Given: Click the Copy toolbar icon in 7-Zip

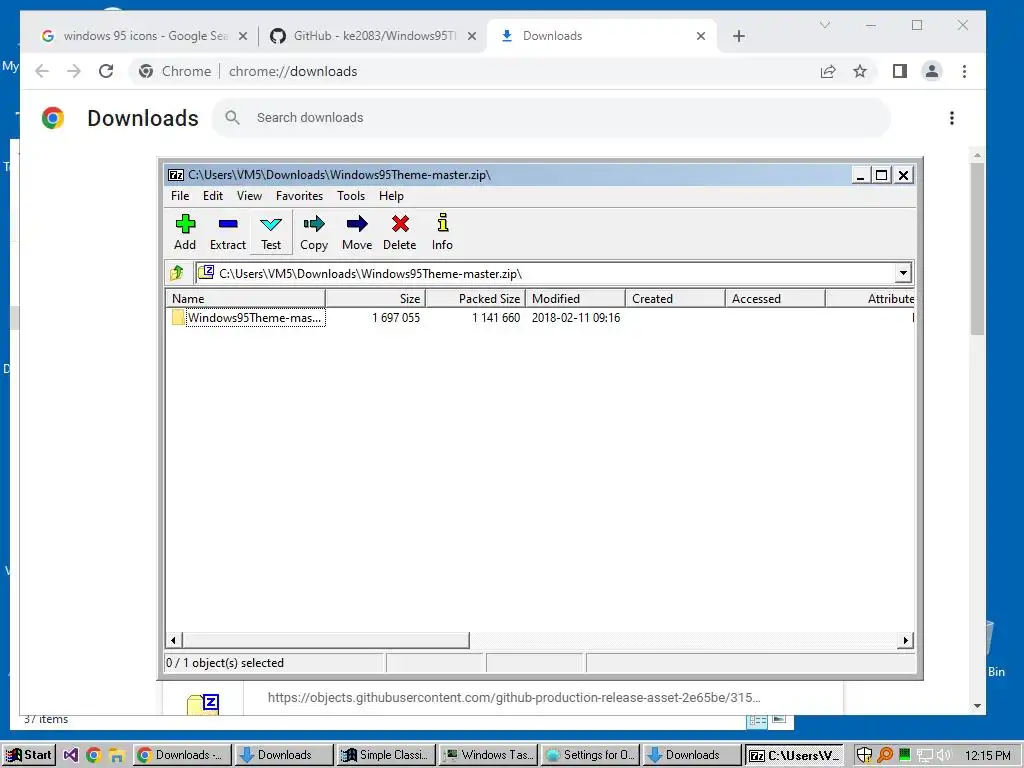Looking at the screenshot, I should [x=314, y=224].
